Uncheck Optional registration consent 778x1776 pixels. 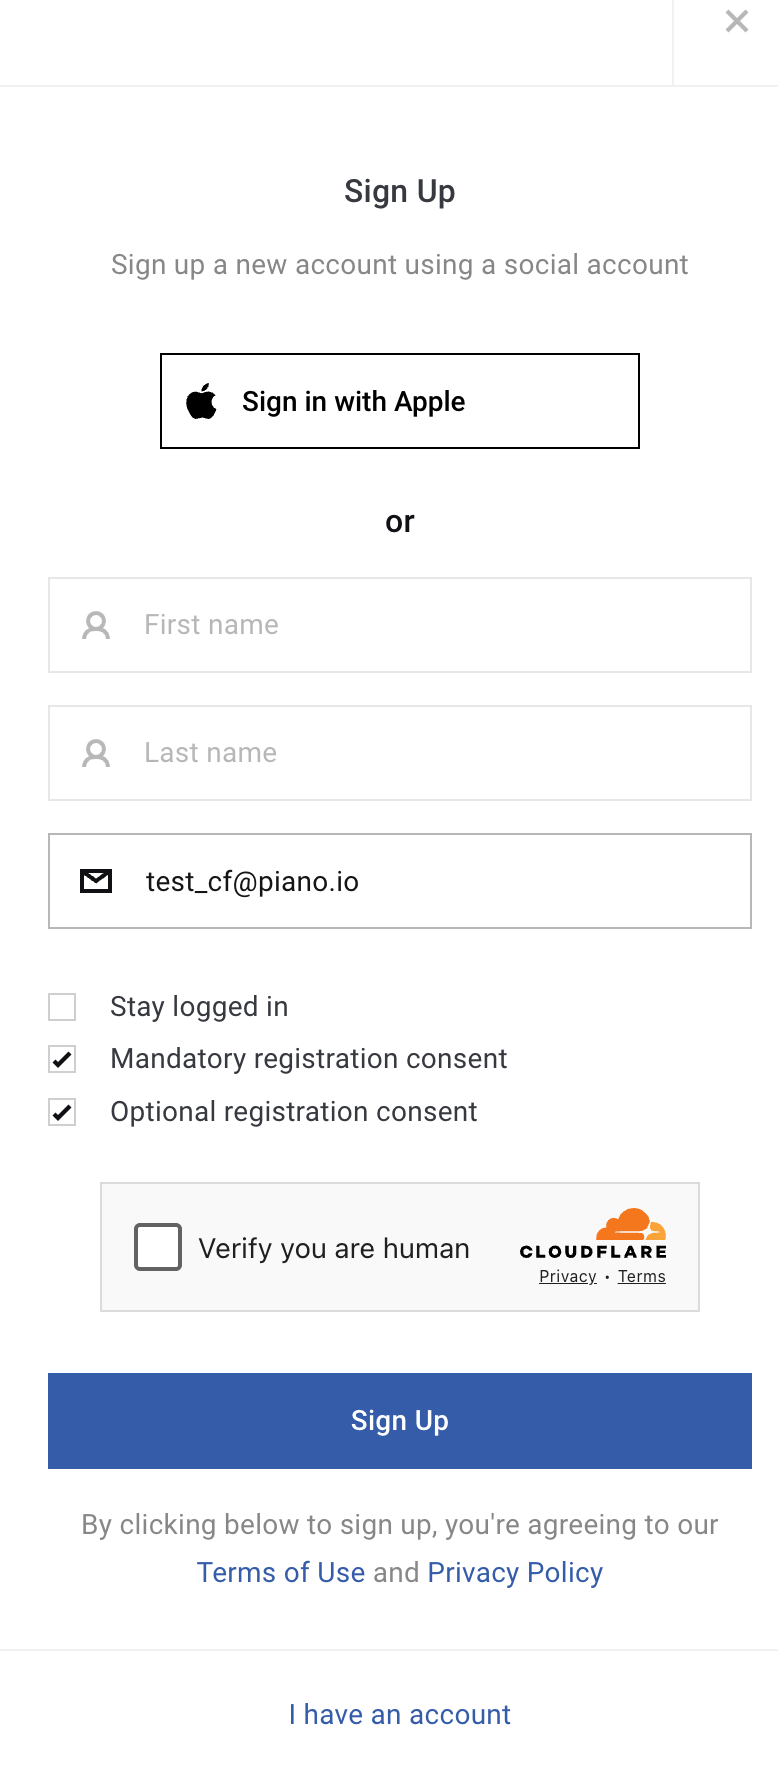pyautogui.click(x=62, y=1112)
